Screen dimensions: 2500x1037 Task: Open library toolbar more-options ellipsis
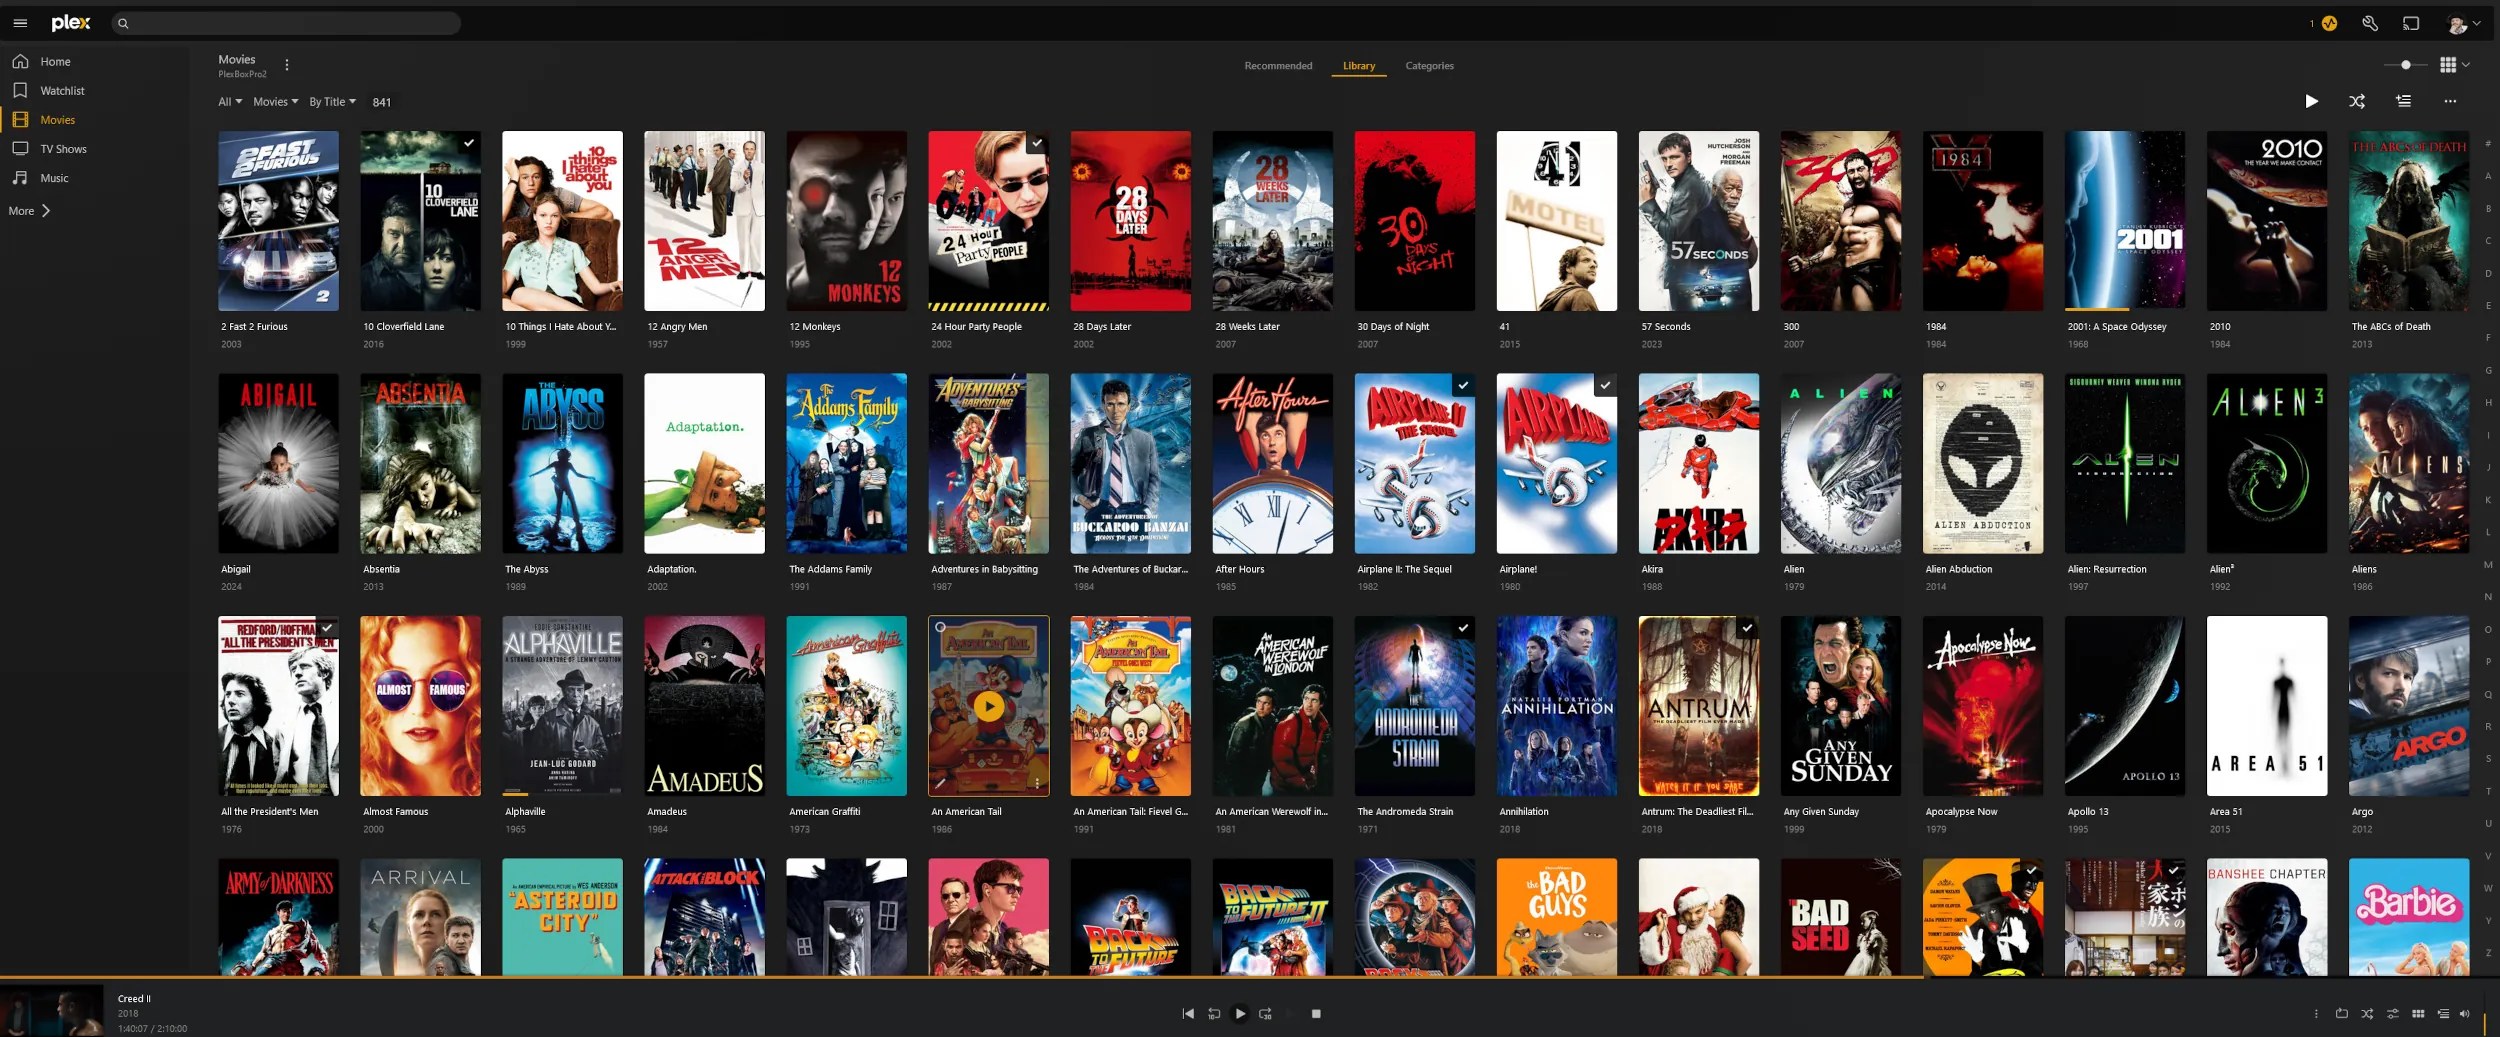[x=2449, y=101]
